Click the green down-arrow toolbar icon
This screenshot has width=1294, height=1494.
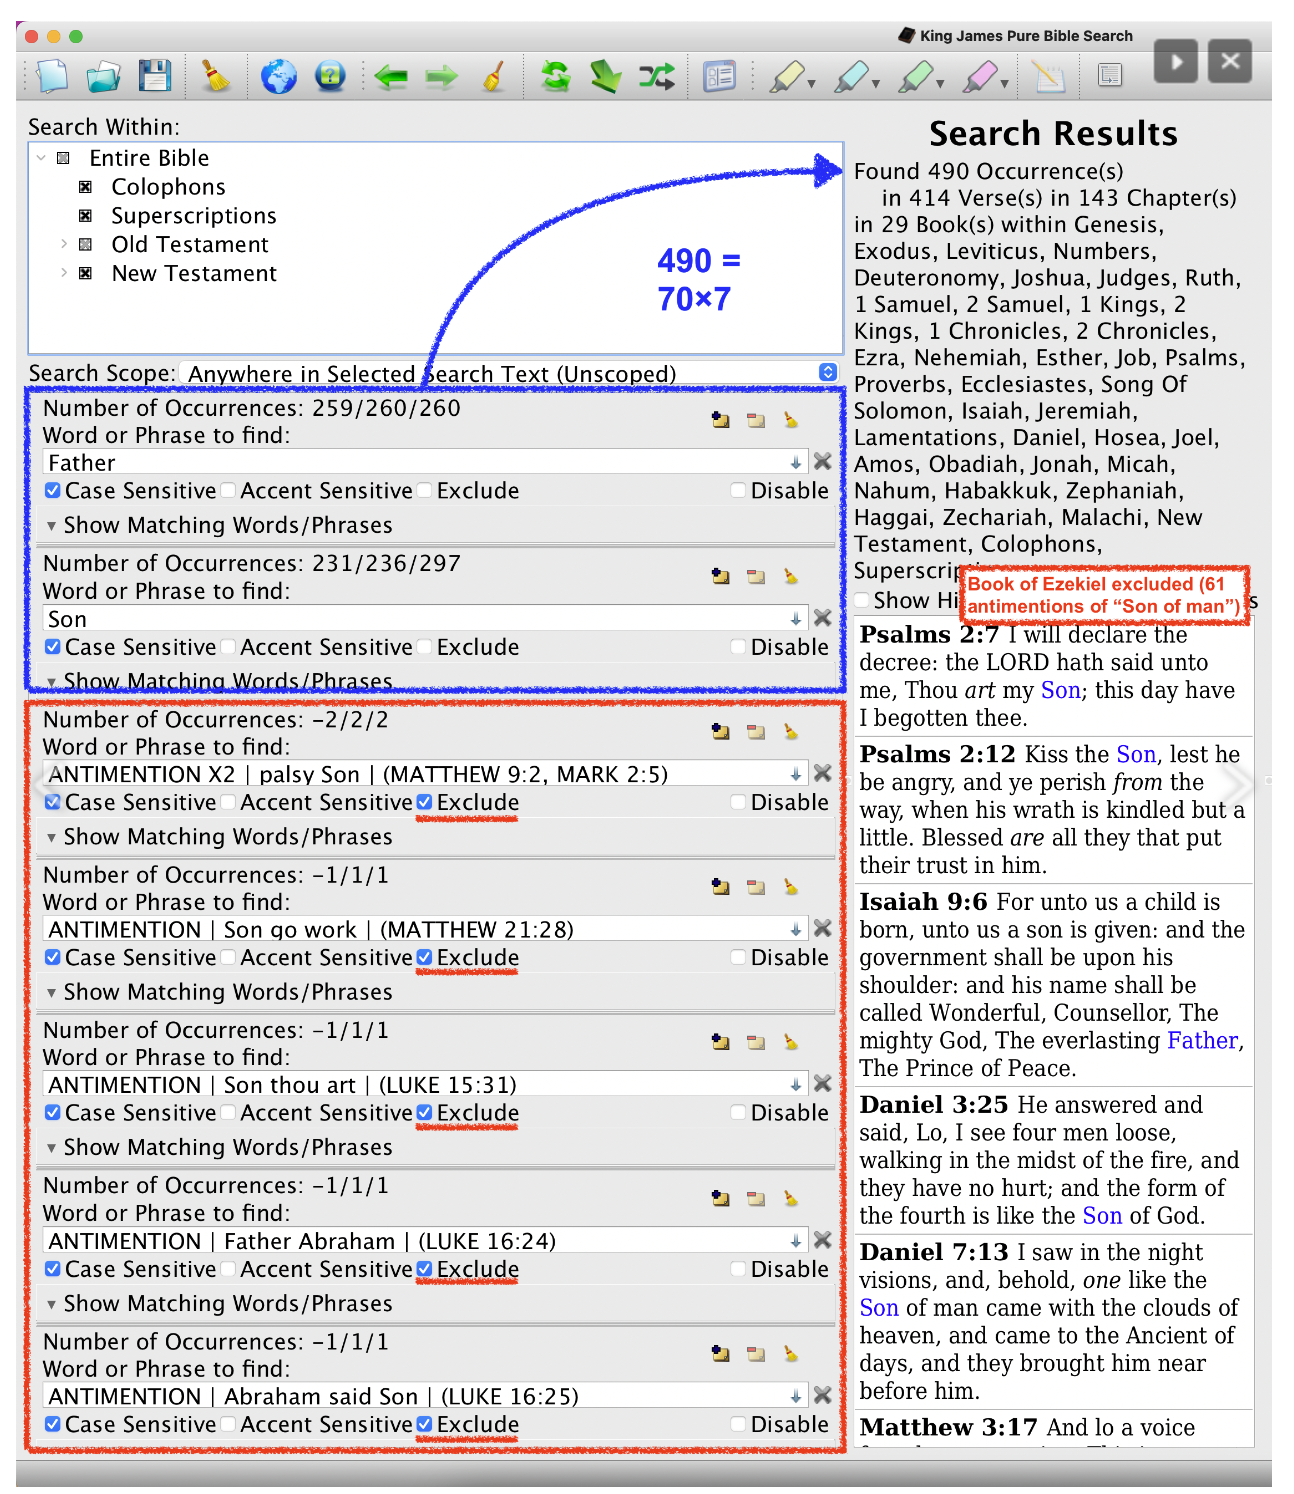(605, 76)
